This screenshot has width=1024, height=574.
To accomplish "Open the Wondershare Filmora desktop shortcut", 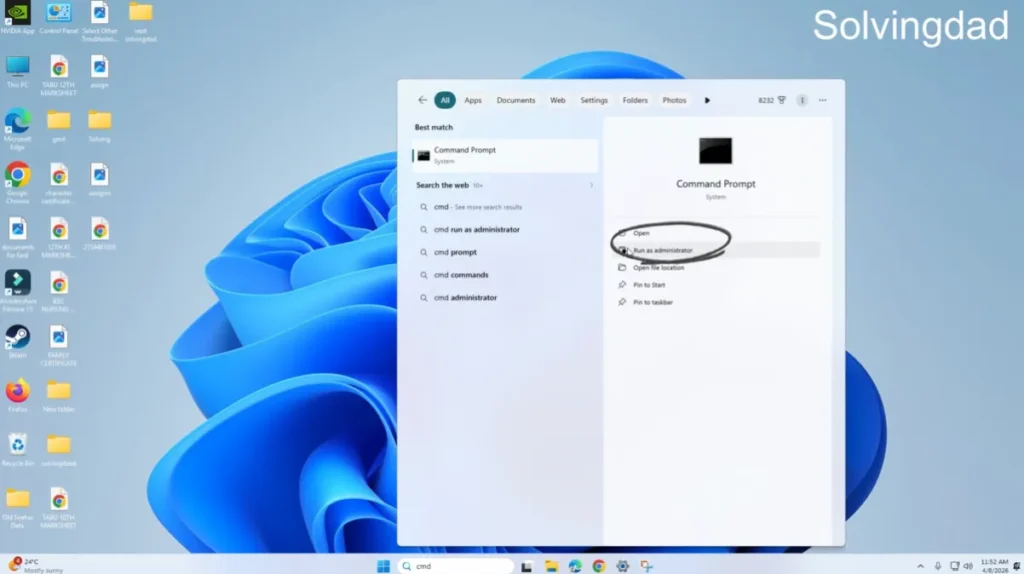I will (17, 283).
